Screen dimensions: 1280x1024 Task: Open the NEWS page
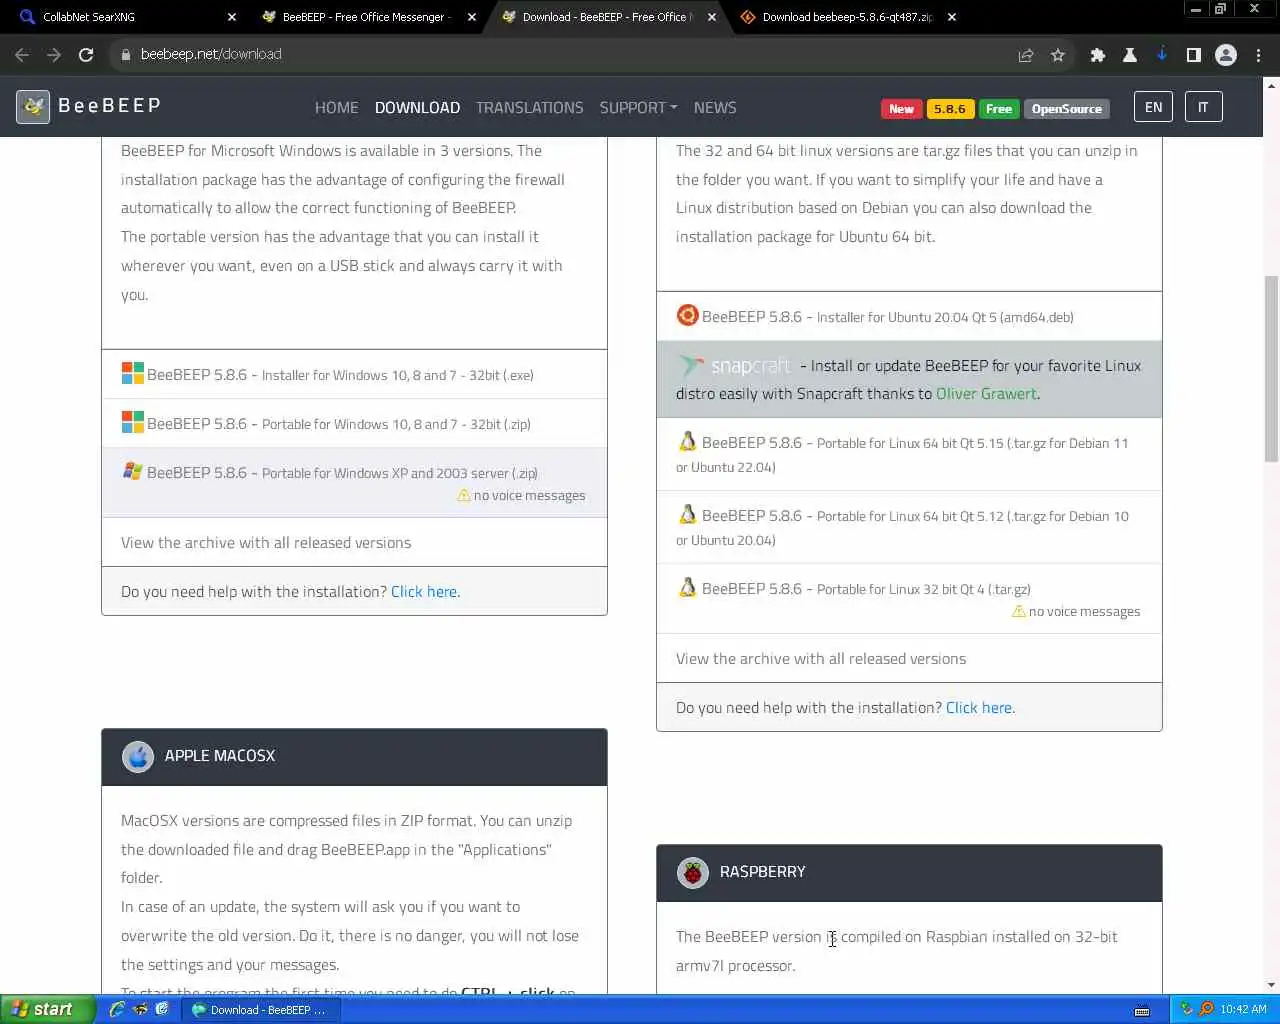coord(715,107)
